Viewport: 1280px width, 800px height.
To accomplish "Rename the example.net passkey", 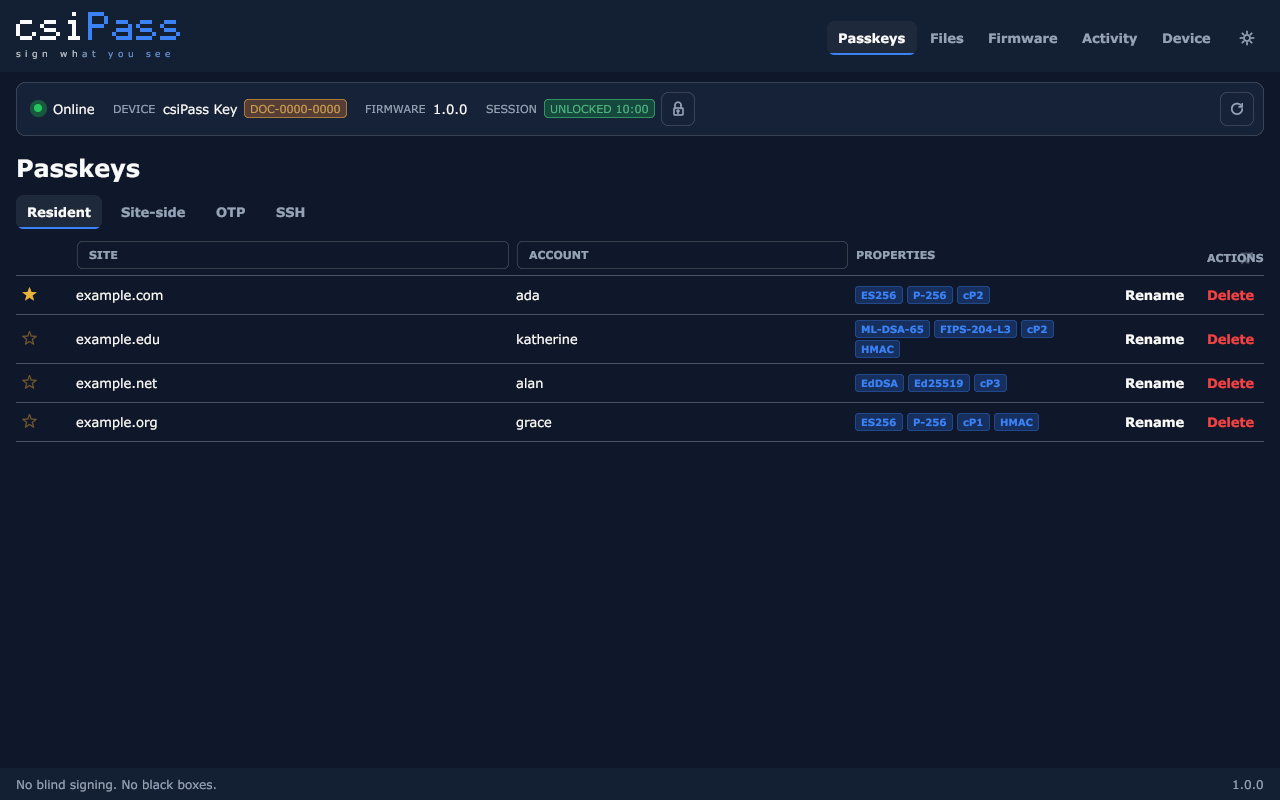I will click(x=1154, y=383).
